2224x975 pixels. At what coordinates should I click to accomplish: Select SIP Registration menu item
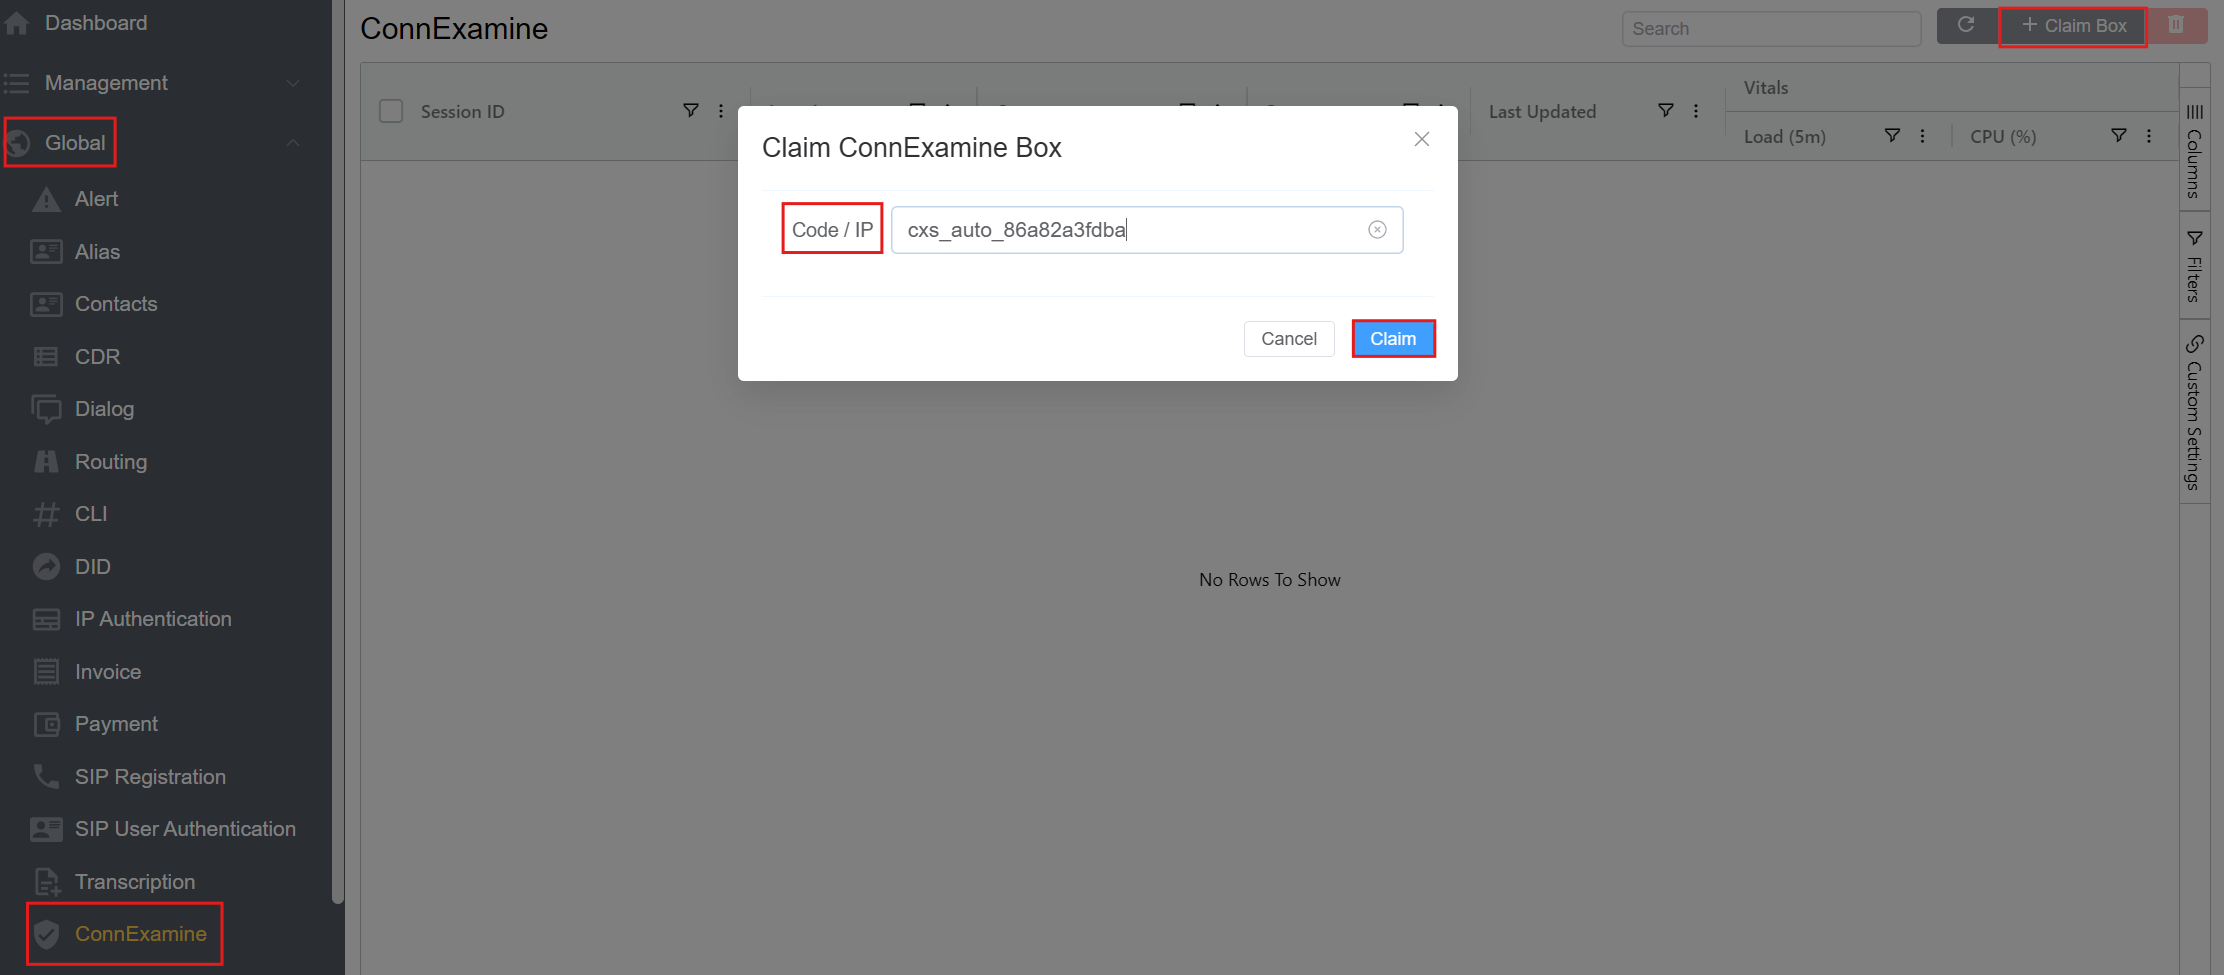pyautogui.click(x=150, y=777)
